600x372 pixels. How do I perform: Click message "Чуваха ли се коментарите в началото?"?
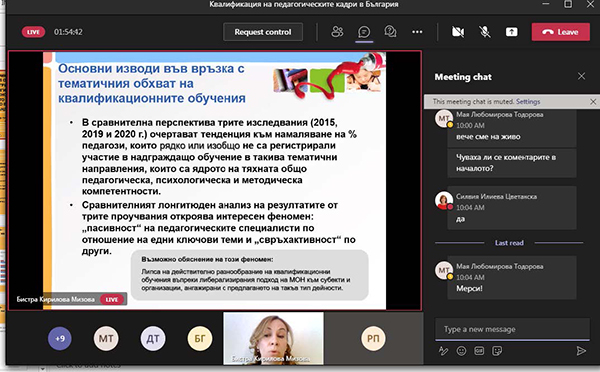point(506,163)
